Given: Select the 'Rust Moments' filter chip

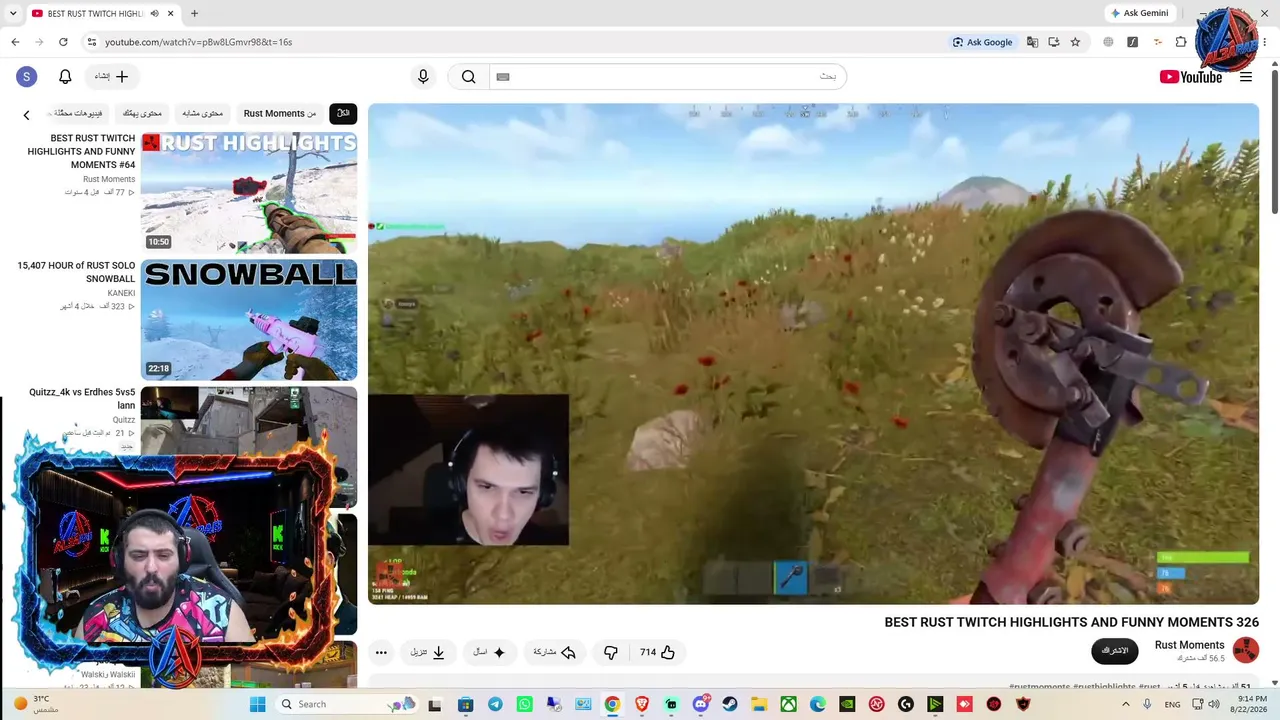Looking at the screenshot, I should click(280, 113).
